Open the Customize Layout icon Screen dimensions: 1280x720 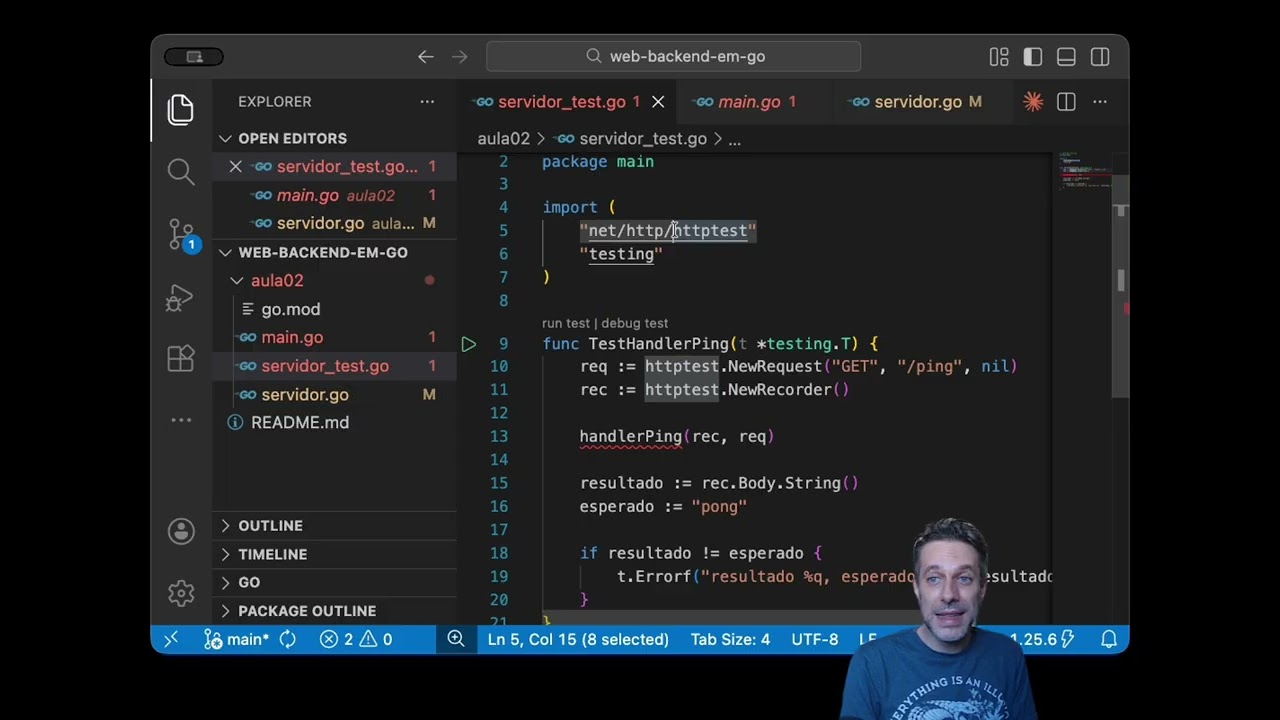click(999, 57)
